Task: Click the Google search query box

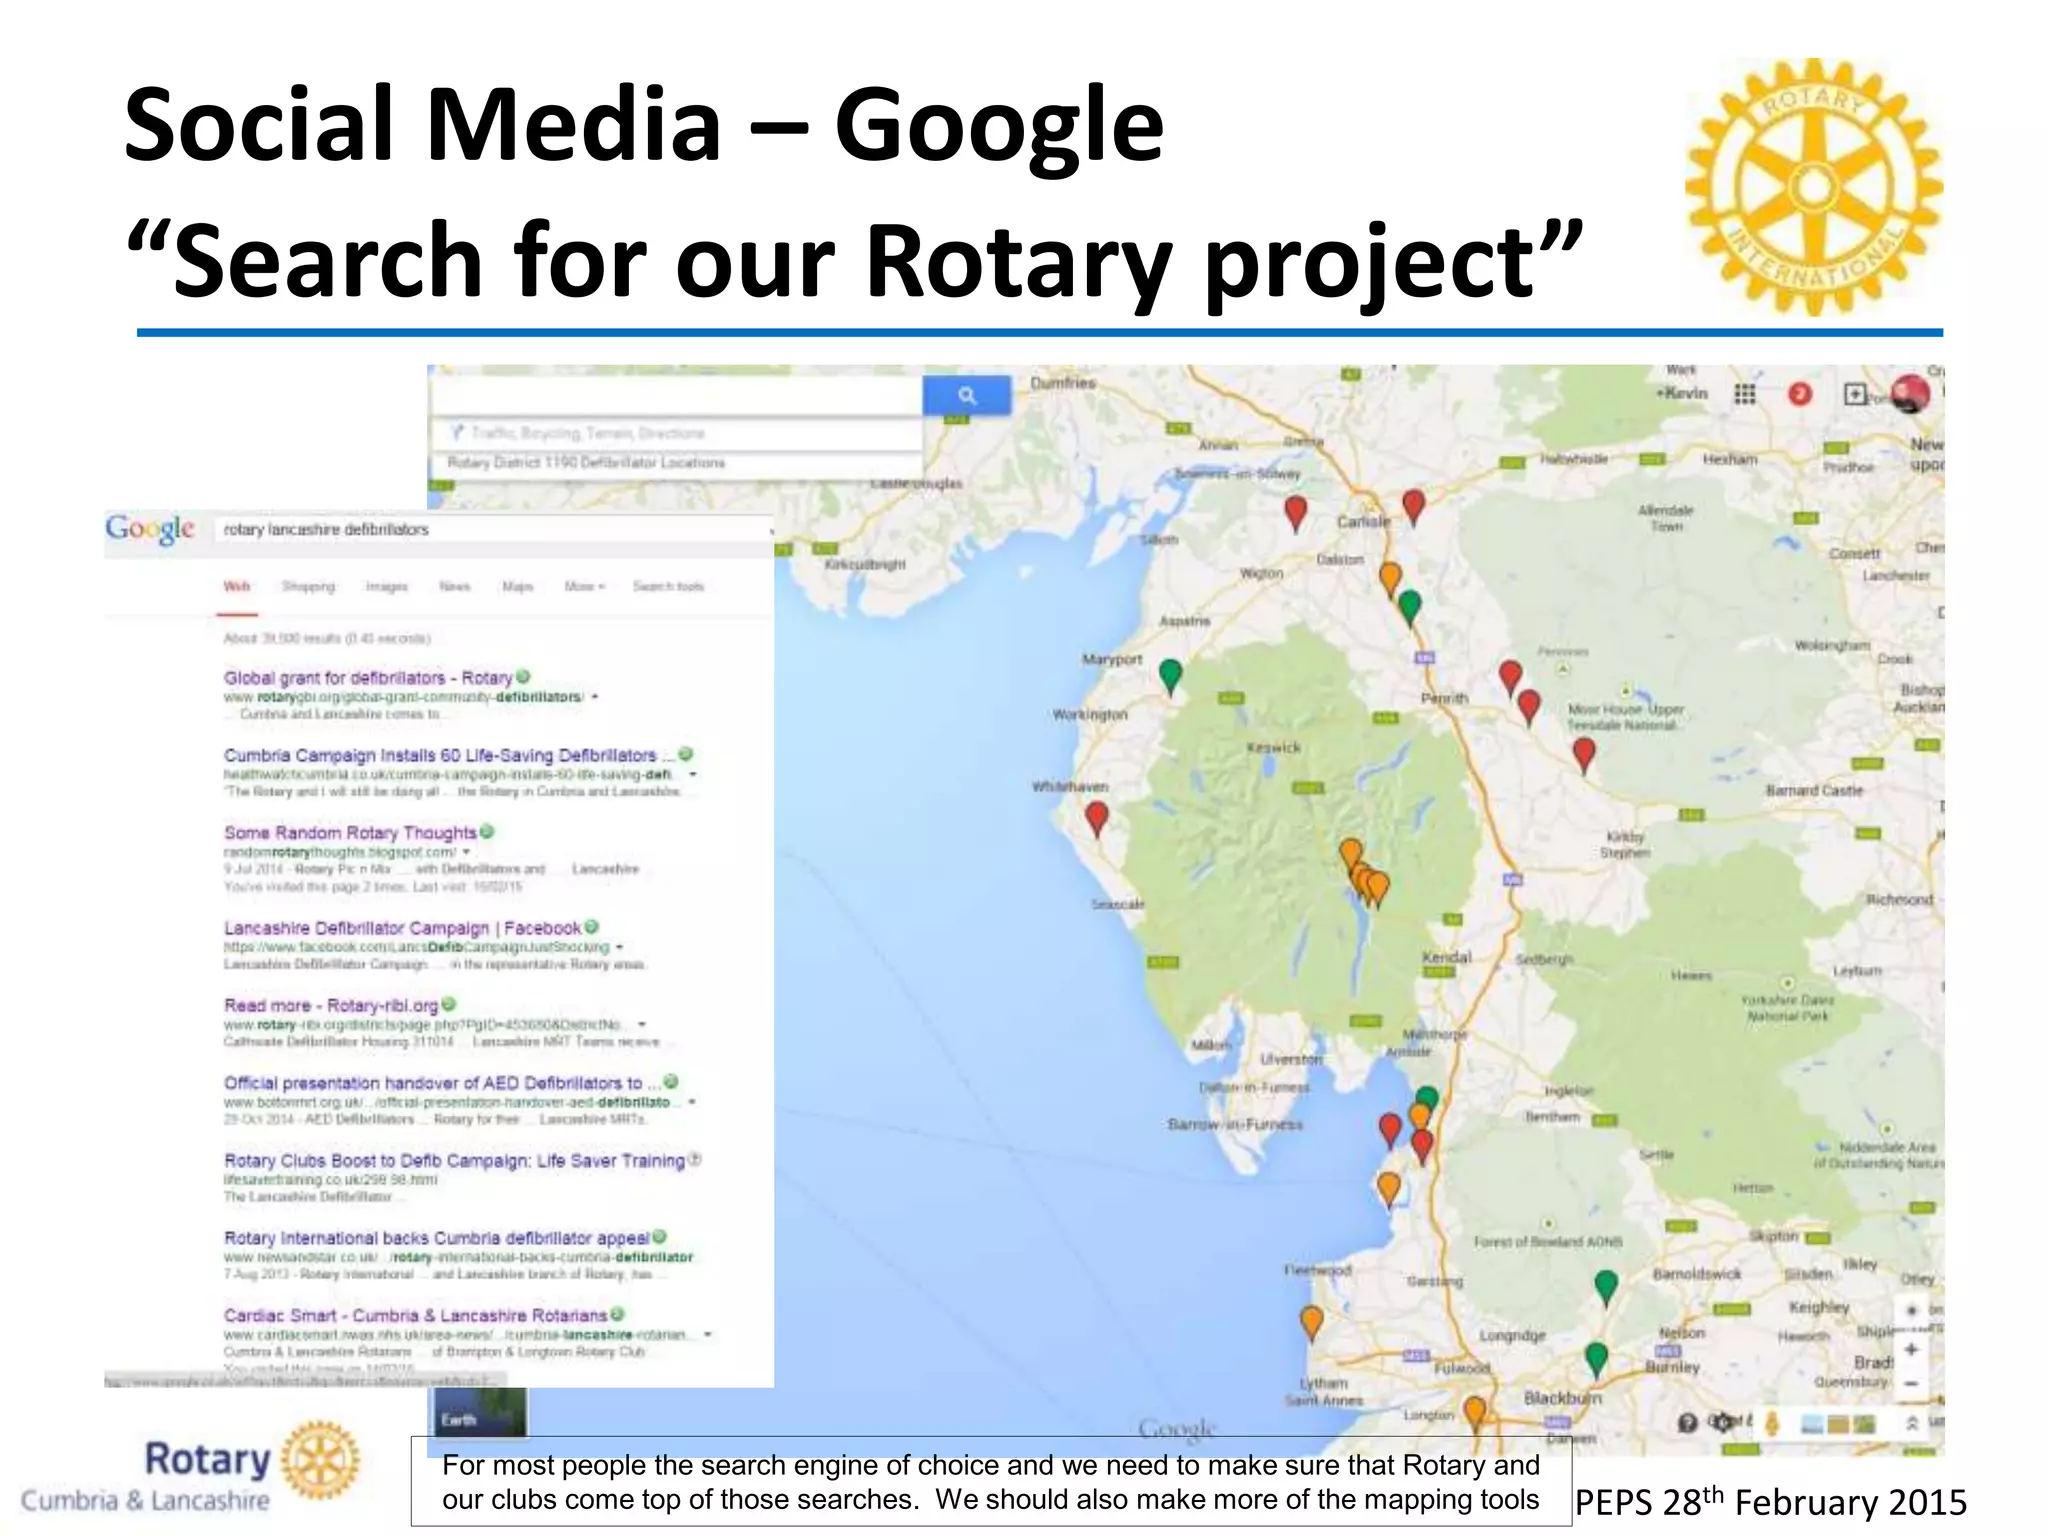Action: point(492,529)
